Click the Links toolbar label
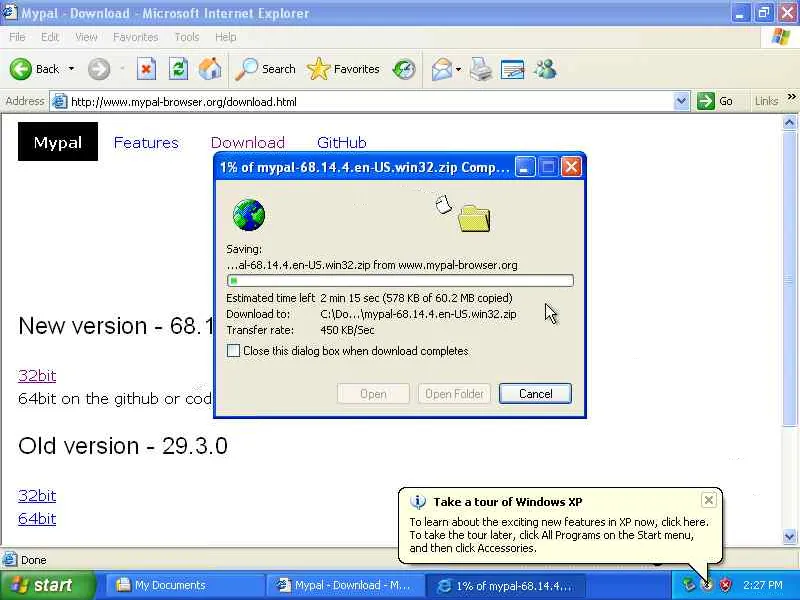This screenshot has width=800, height=600. point(766,101)
